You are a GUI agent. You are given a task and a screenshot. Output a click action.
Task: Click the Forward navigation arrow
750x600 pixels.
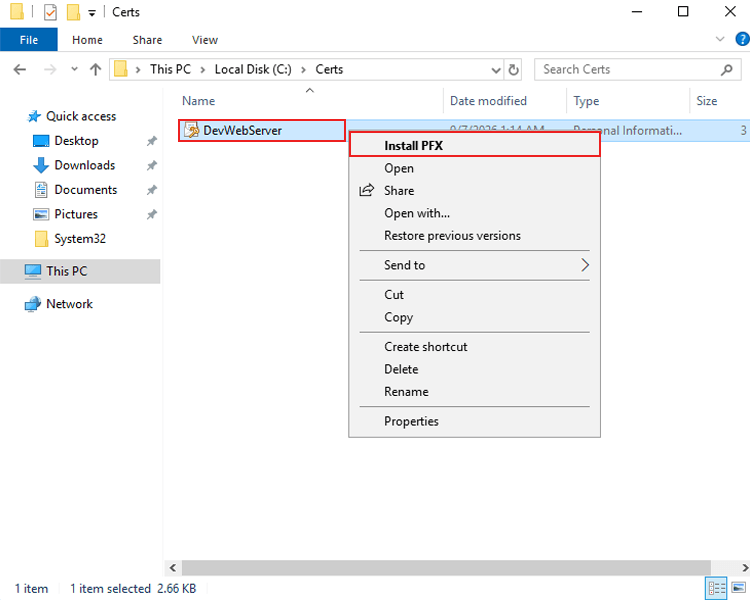tap(50, 70)
